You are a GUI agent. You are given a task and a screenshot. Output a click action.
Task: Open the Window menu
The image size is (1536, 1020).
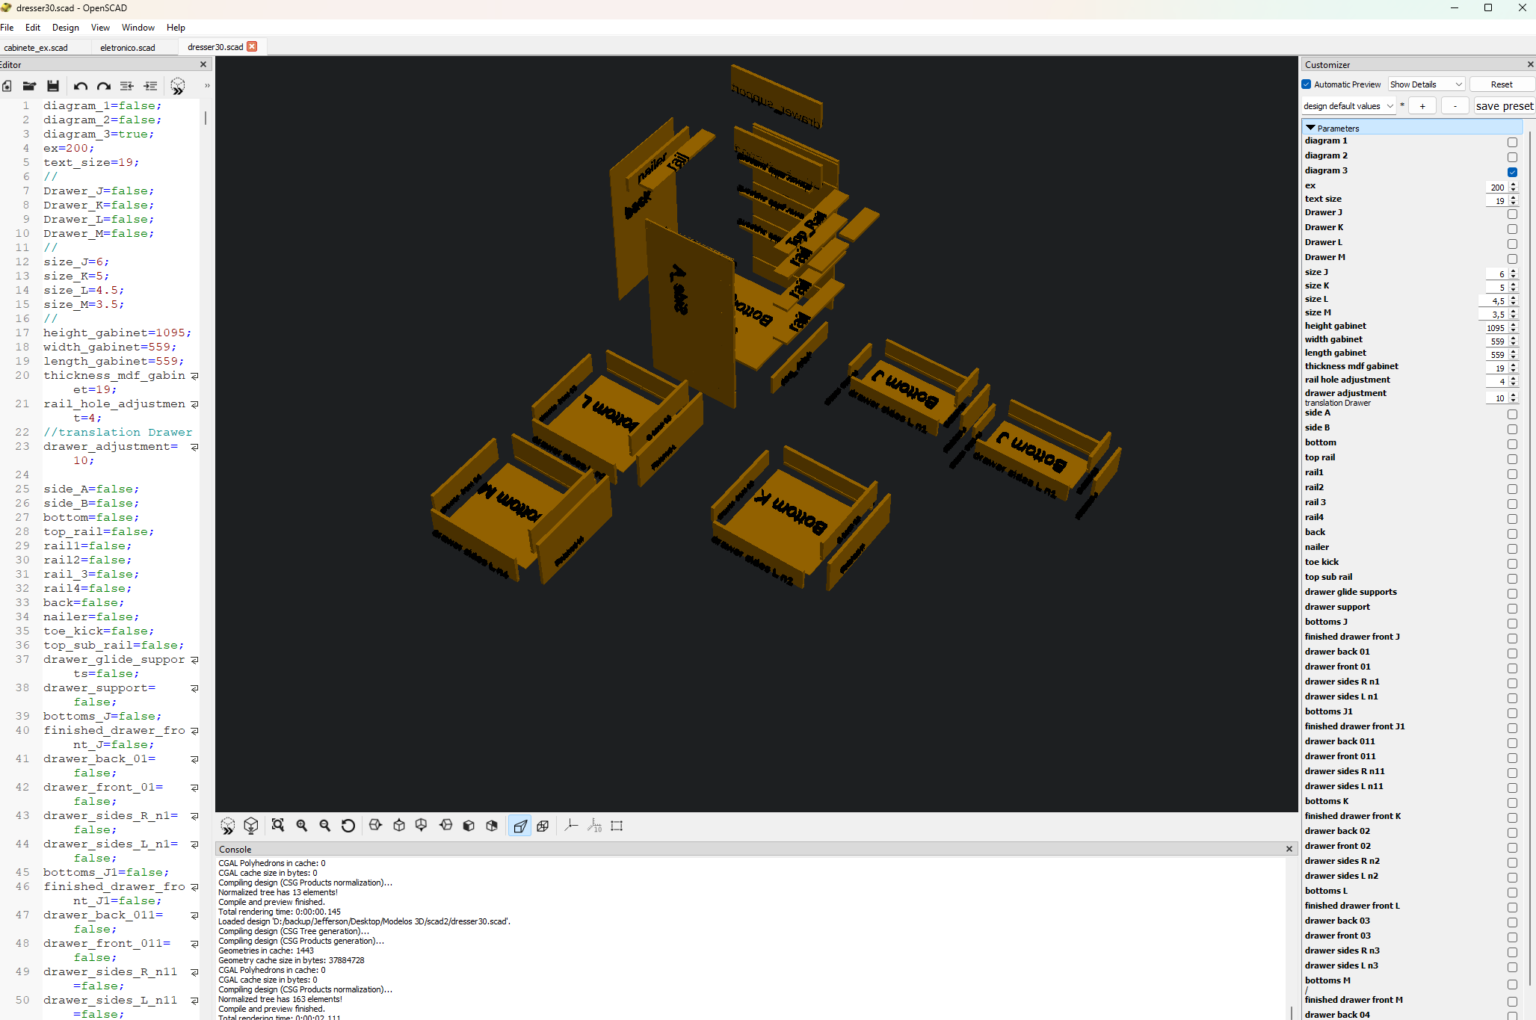point(138,28)
